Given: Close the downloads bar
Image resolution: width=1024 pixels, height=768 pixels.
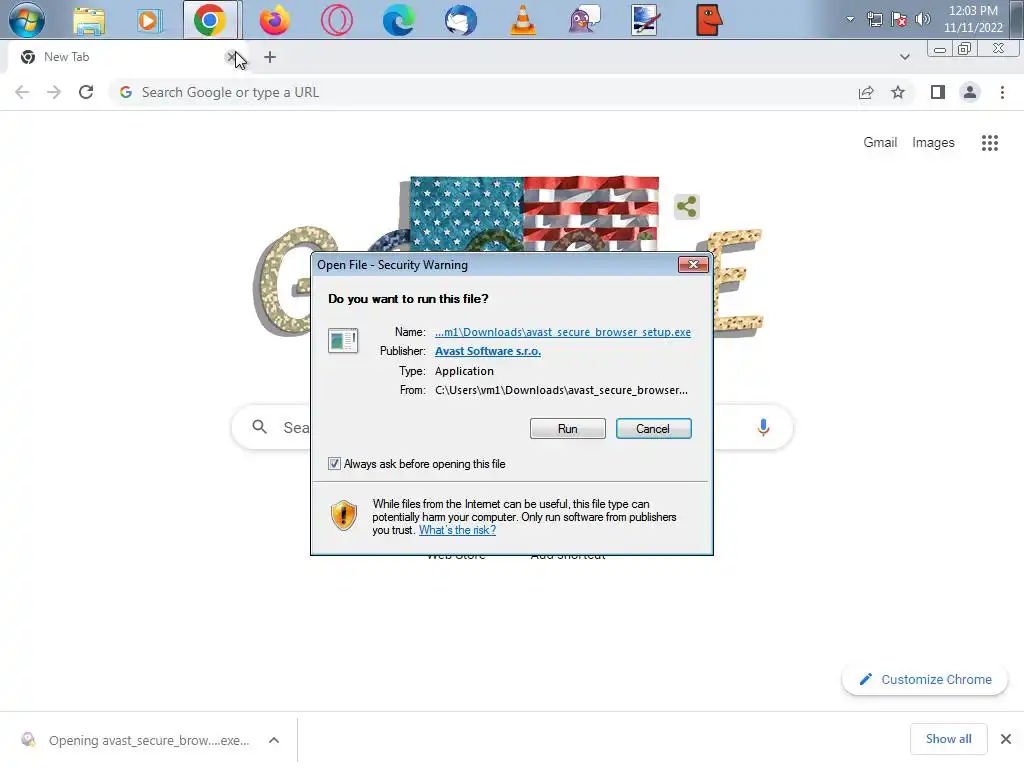Looking at the screenshot, I should click(x=1006, y=739).
